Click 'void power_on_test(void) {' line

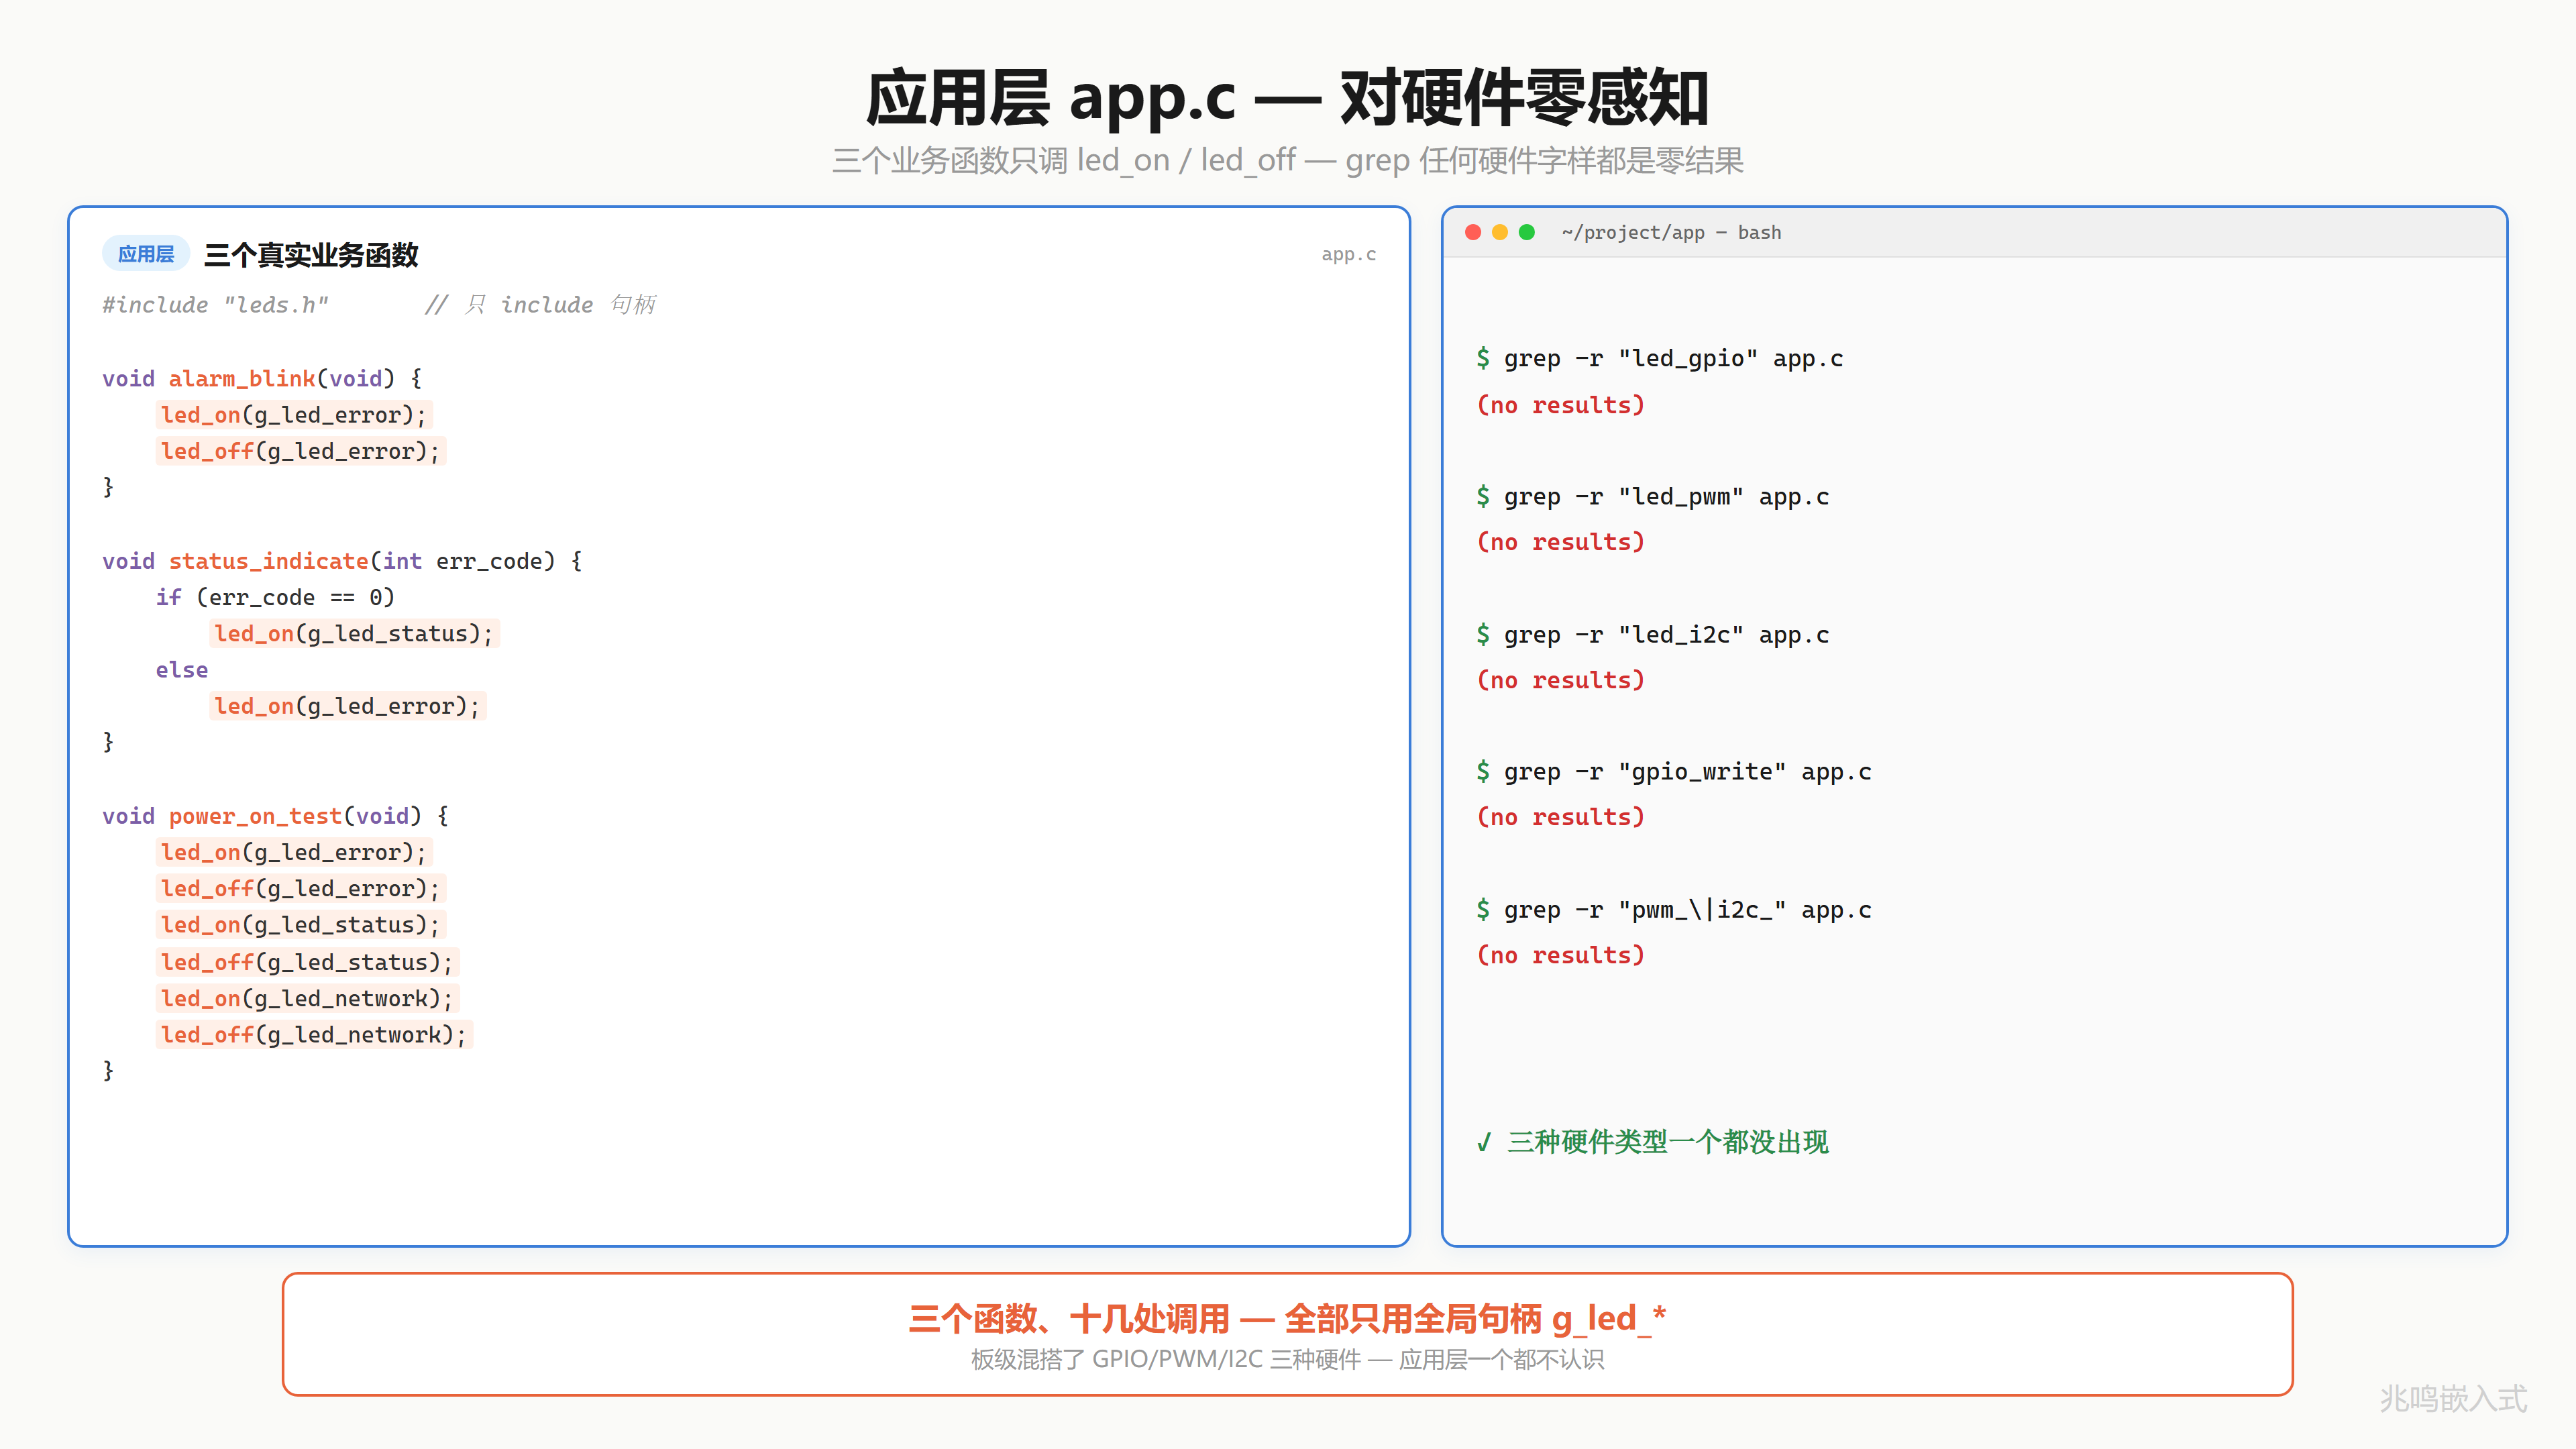(x=275, y=816)
